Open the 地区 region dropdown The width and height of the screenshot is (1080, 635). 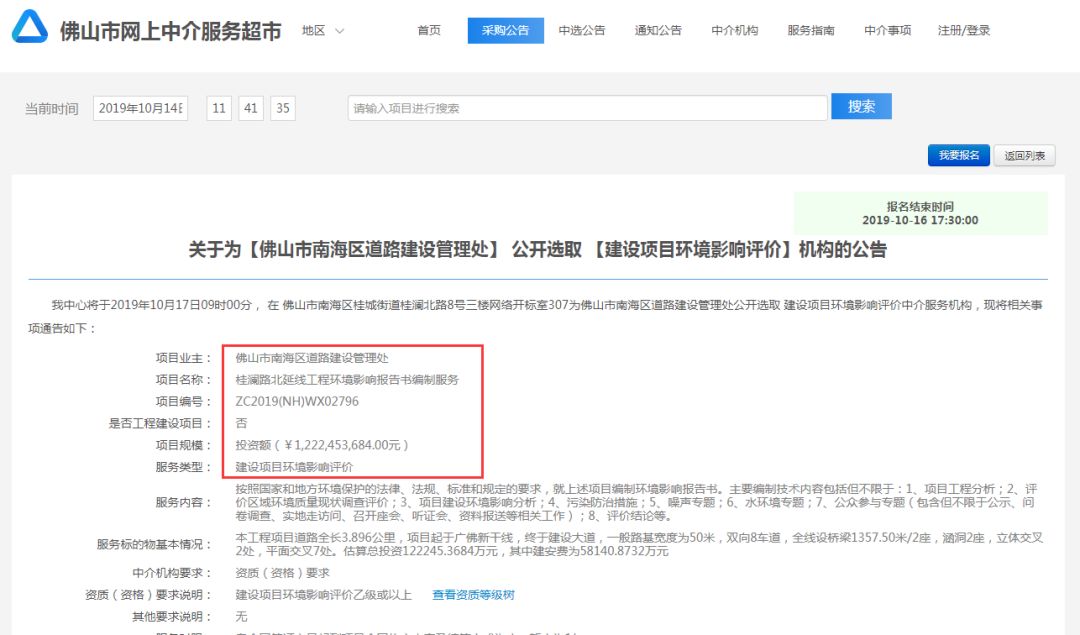click(322, 31)
